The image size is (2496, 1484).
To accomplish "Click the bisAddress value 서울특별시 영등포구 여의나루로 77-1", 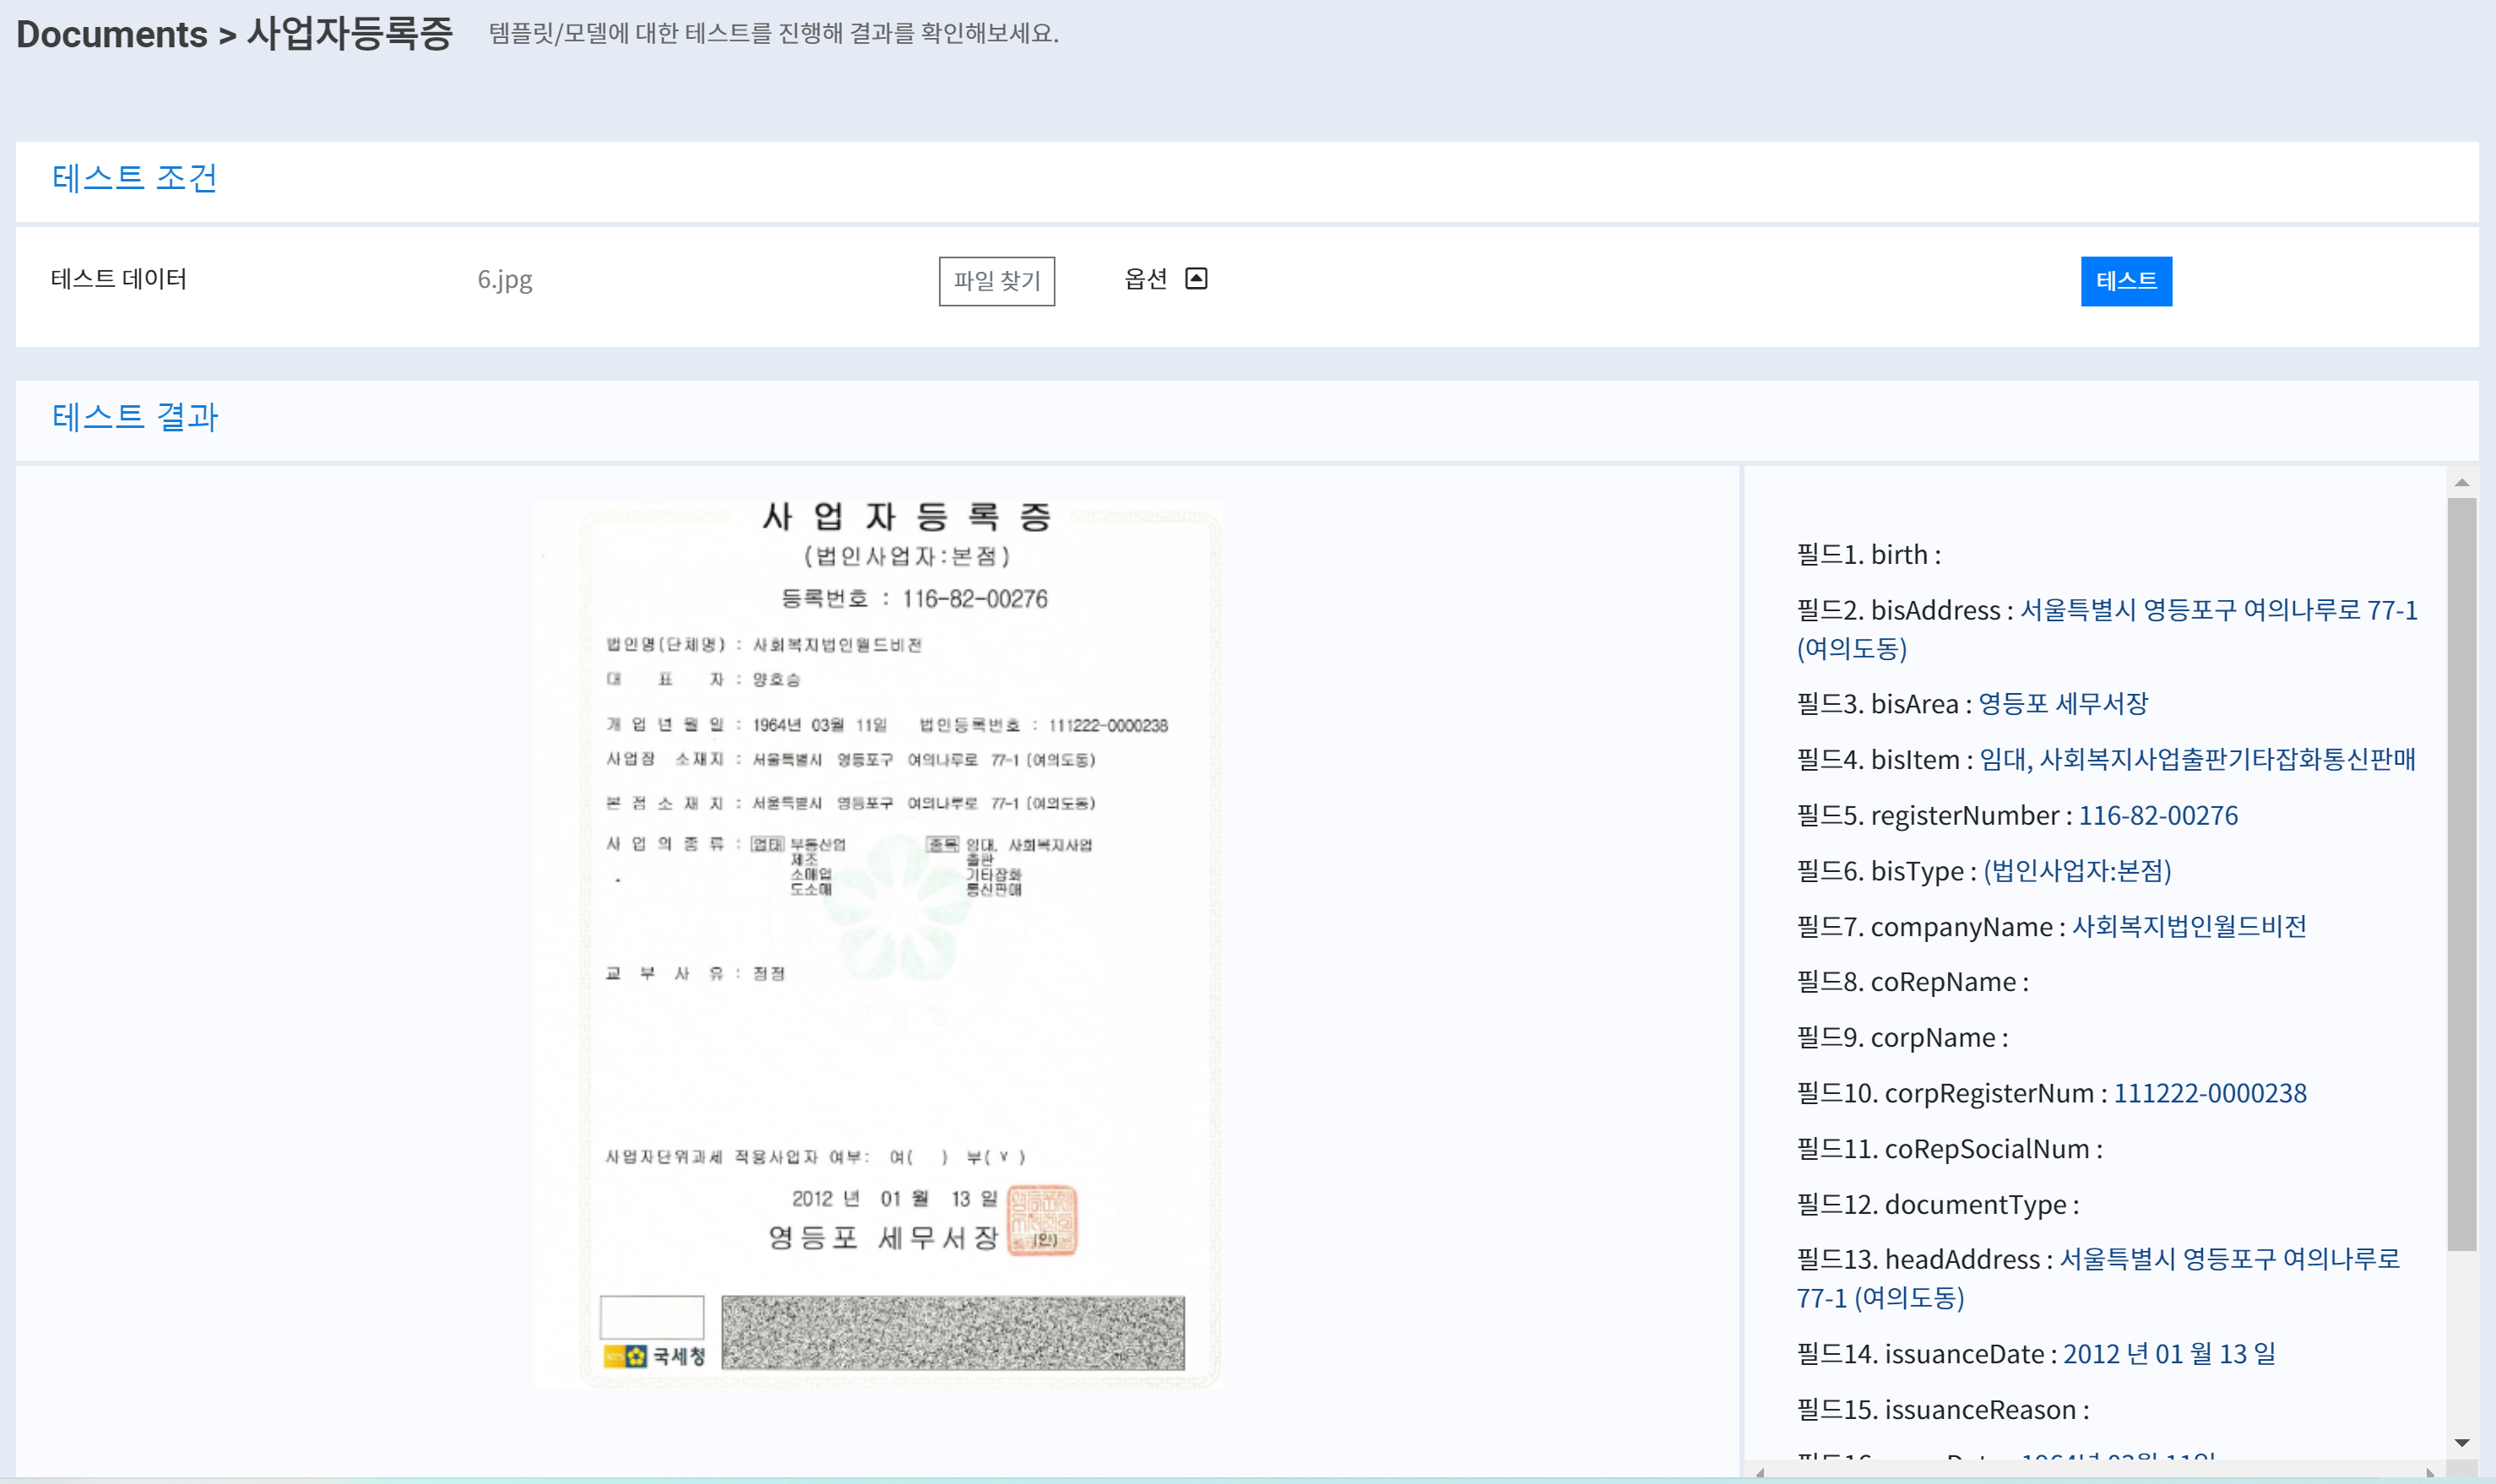I will click(x=2219, y=610).
